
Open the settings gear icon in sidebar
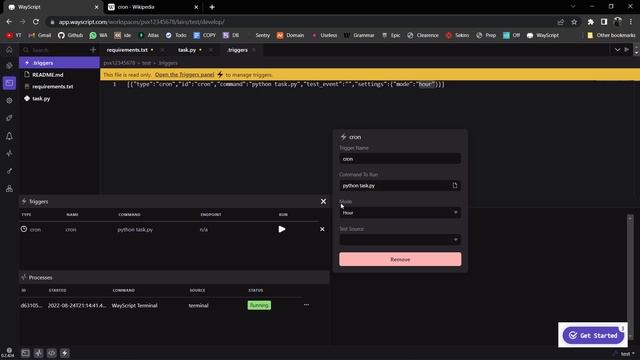[9, 100]
